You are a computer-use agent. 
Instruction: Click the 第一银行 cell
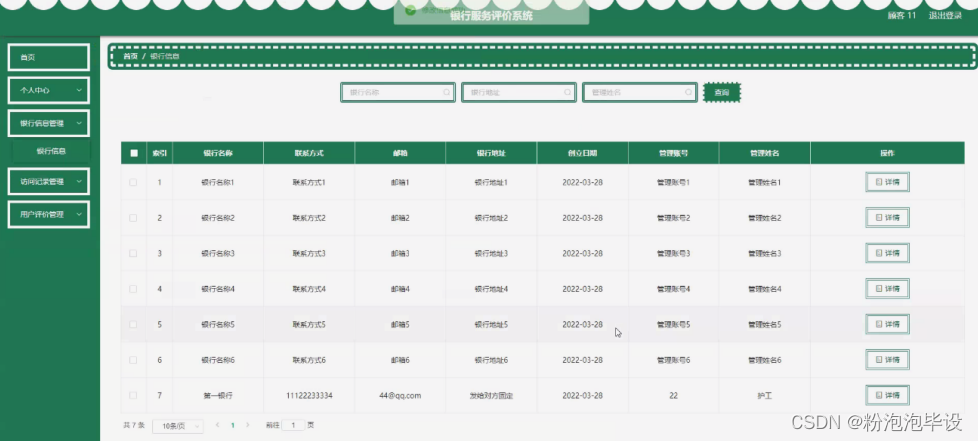[x=218, y=395]
